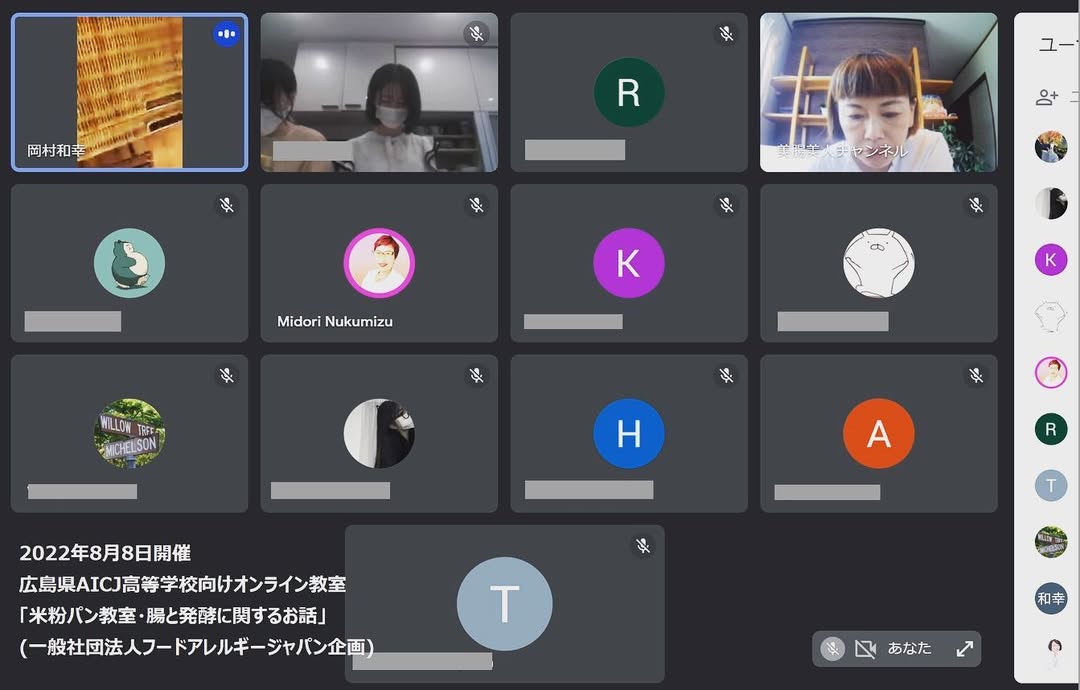
Task: Click the speaking indicator on 岡村和幸's tile
Action: [226, 34]
